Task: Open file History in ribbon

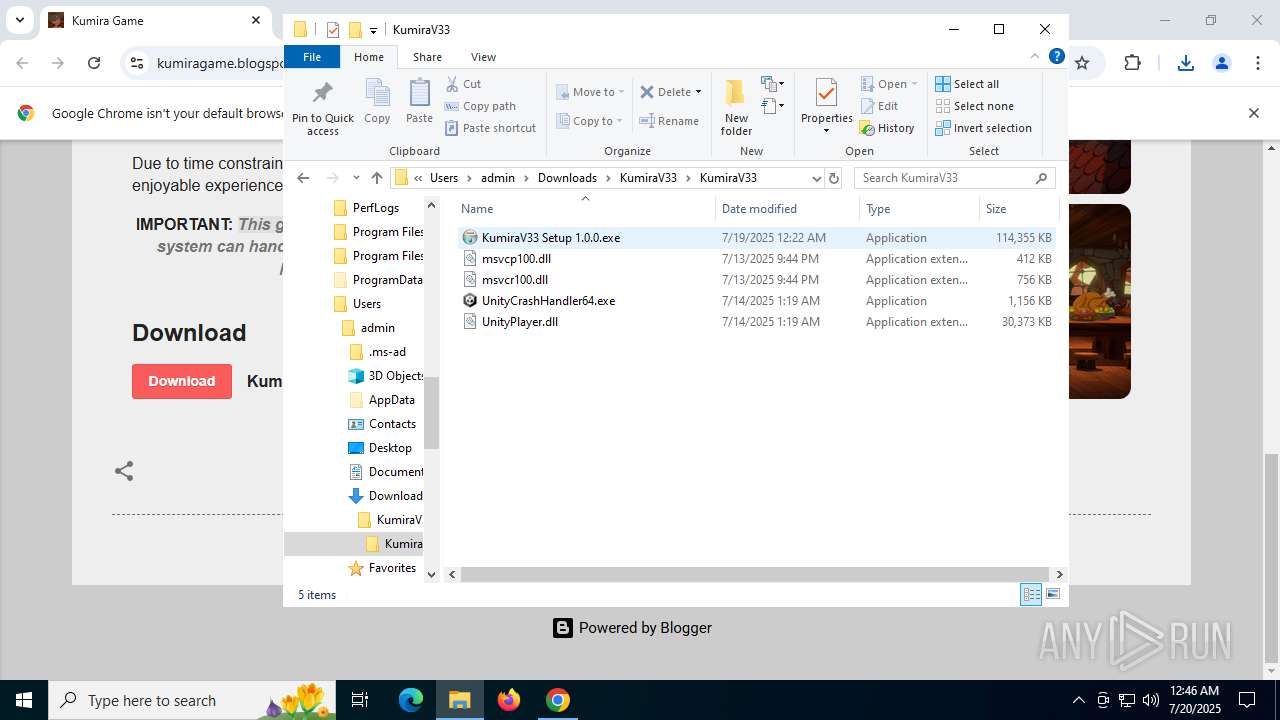Action: coord(887,128)
